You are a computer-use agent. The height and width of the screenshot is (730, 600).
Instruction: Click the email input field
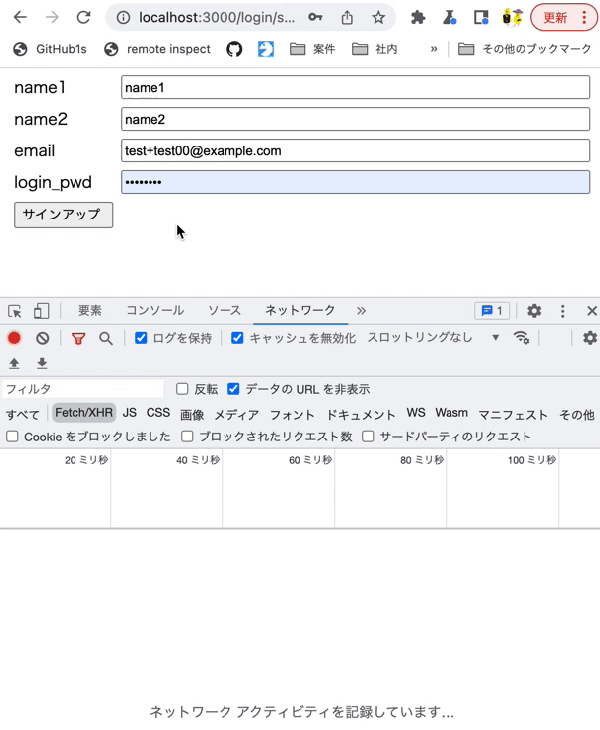pyautogui.click(x=356, y=150)
